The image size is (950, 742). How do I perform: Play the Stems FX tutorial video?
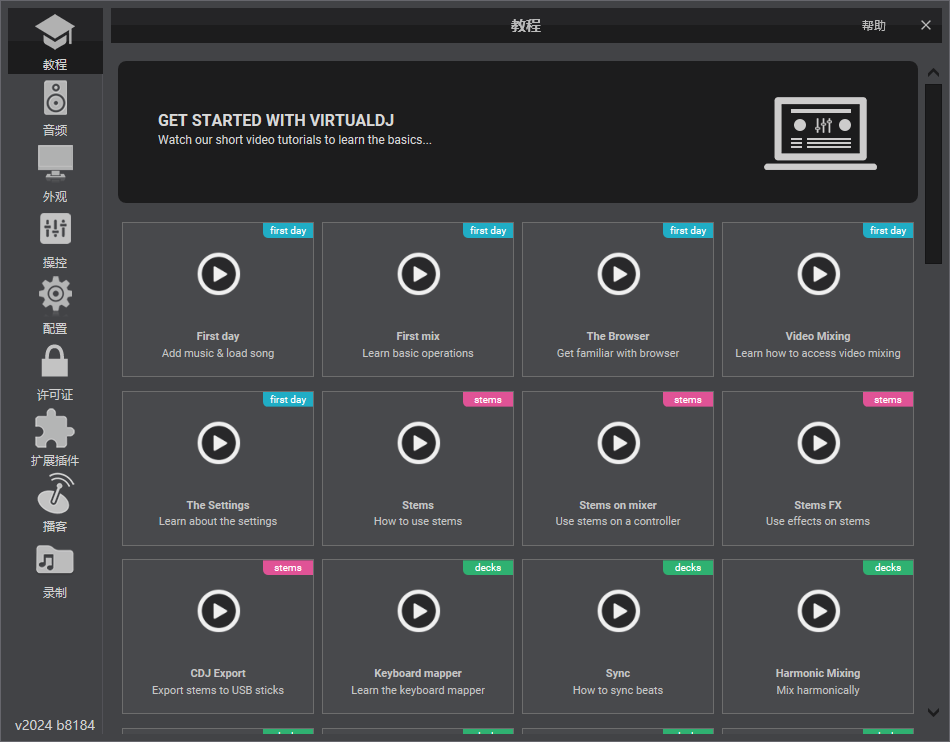(x=819, y=443)
